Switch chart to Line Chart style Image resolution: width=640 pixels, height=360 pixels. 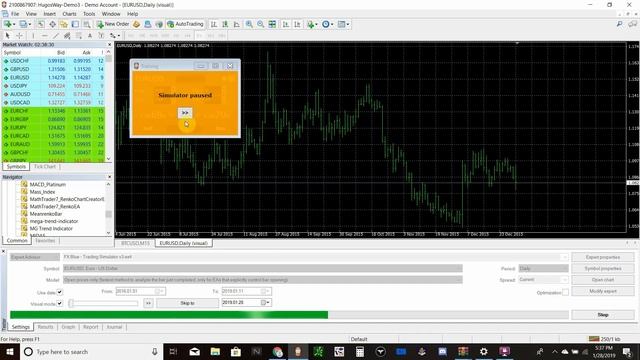pyautogui.click(x=236, y=24)
